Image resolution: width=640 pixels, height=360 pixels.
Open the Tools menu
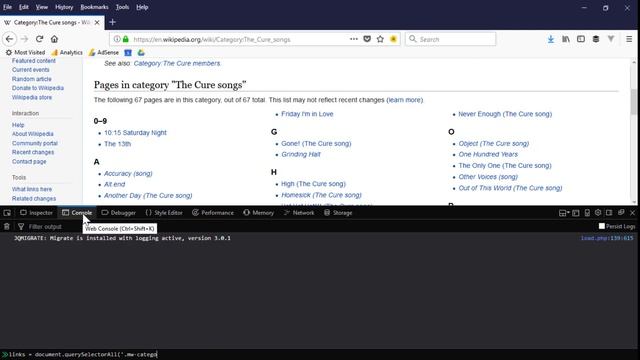(122, 7)
